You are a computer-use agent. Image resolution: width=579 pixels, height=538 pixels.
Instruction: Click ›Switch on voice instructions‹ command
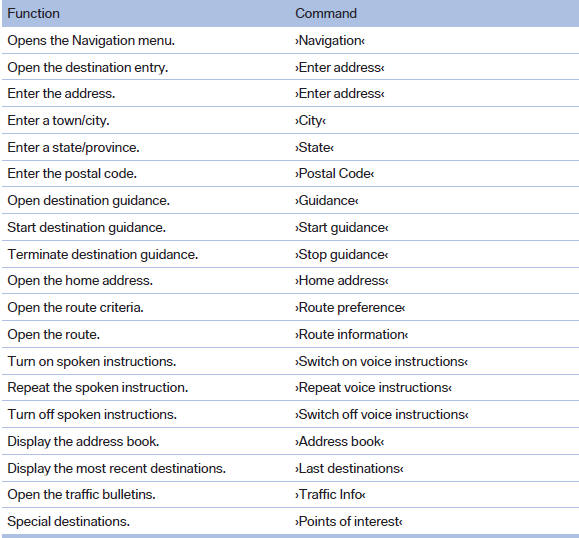pos(381,361)
